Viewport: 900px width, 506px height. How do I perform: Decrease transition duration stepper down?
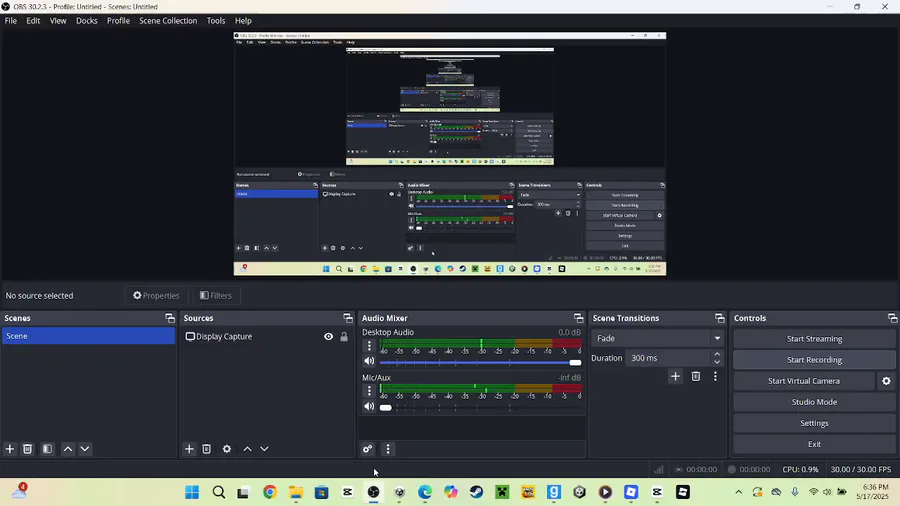717,362
